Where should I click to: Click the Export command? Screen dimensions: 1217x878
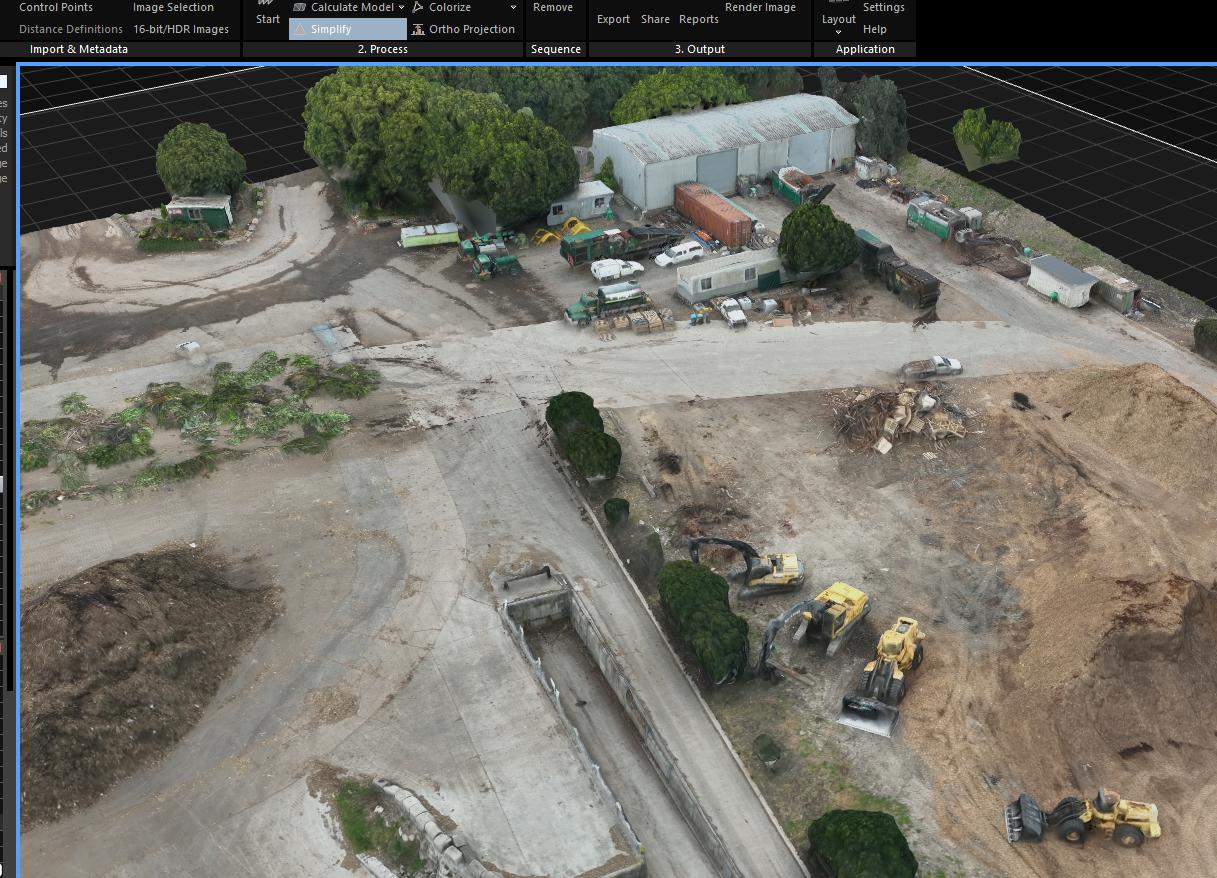(613, 19)
